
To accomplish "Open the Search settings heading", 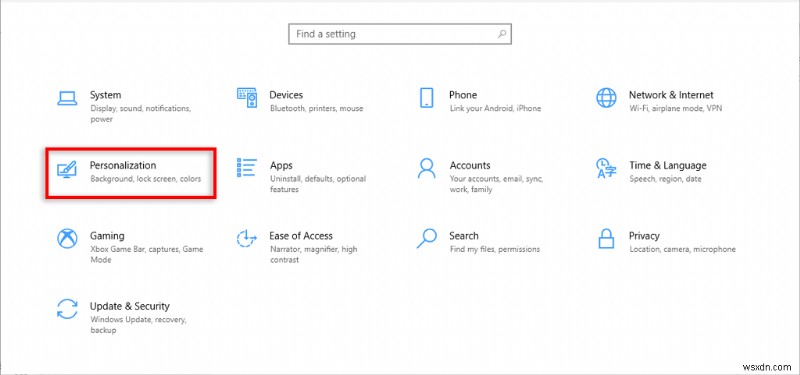I will [464, 236].
